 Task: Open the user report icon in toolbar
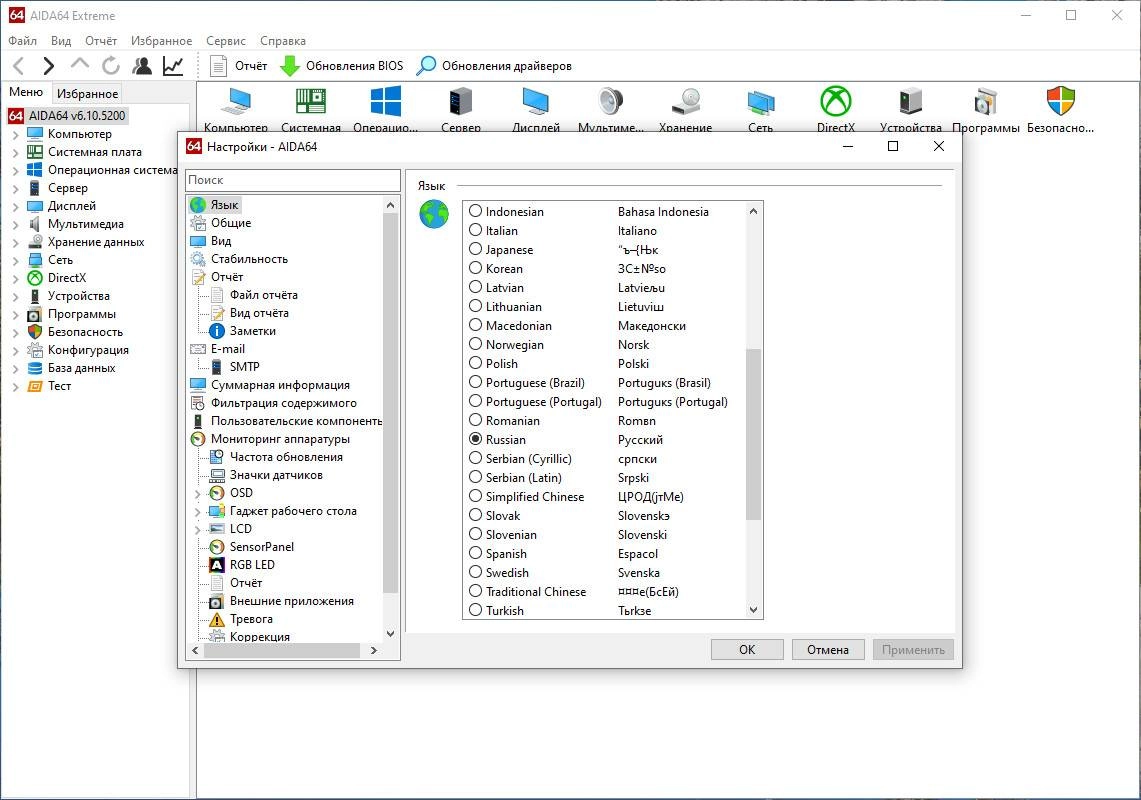point(142,66)
